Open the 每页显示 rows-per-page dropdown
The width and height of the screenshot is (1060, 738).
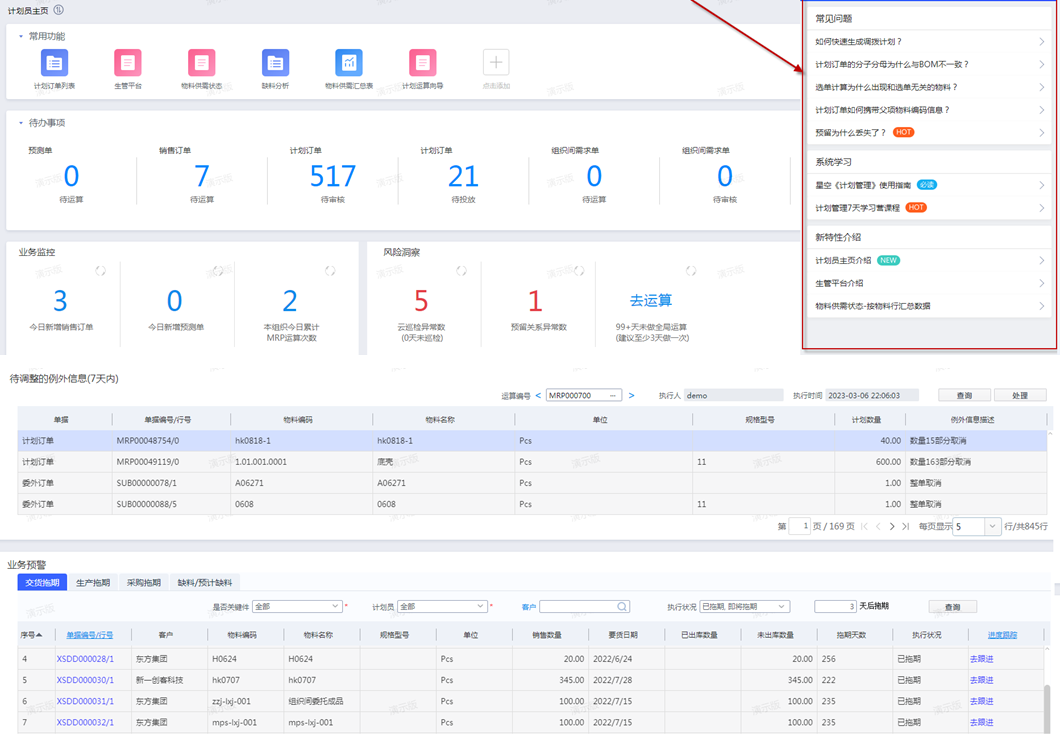click(991, 526)
